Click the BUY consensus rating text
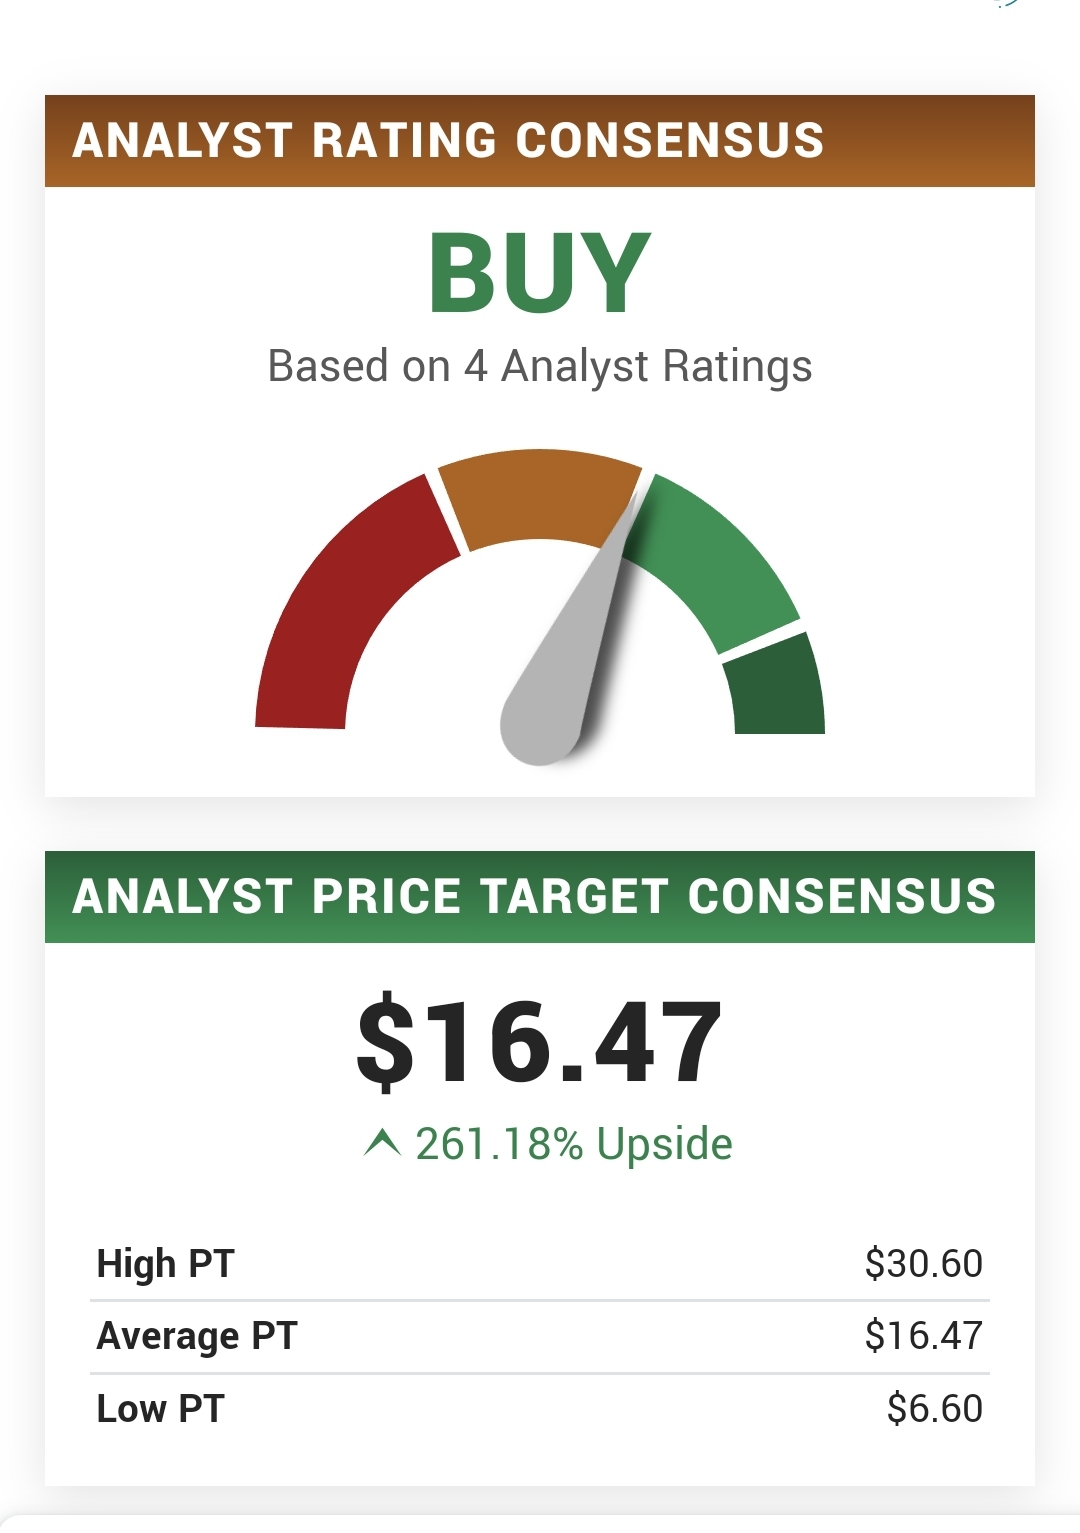The height and width of the screenshot is (1533, 1080). pyautogui.click(x=540, y=272)
